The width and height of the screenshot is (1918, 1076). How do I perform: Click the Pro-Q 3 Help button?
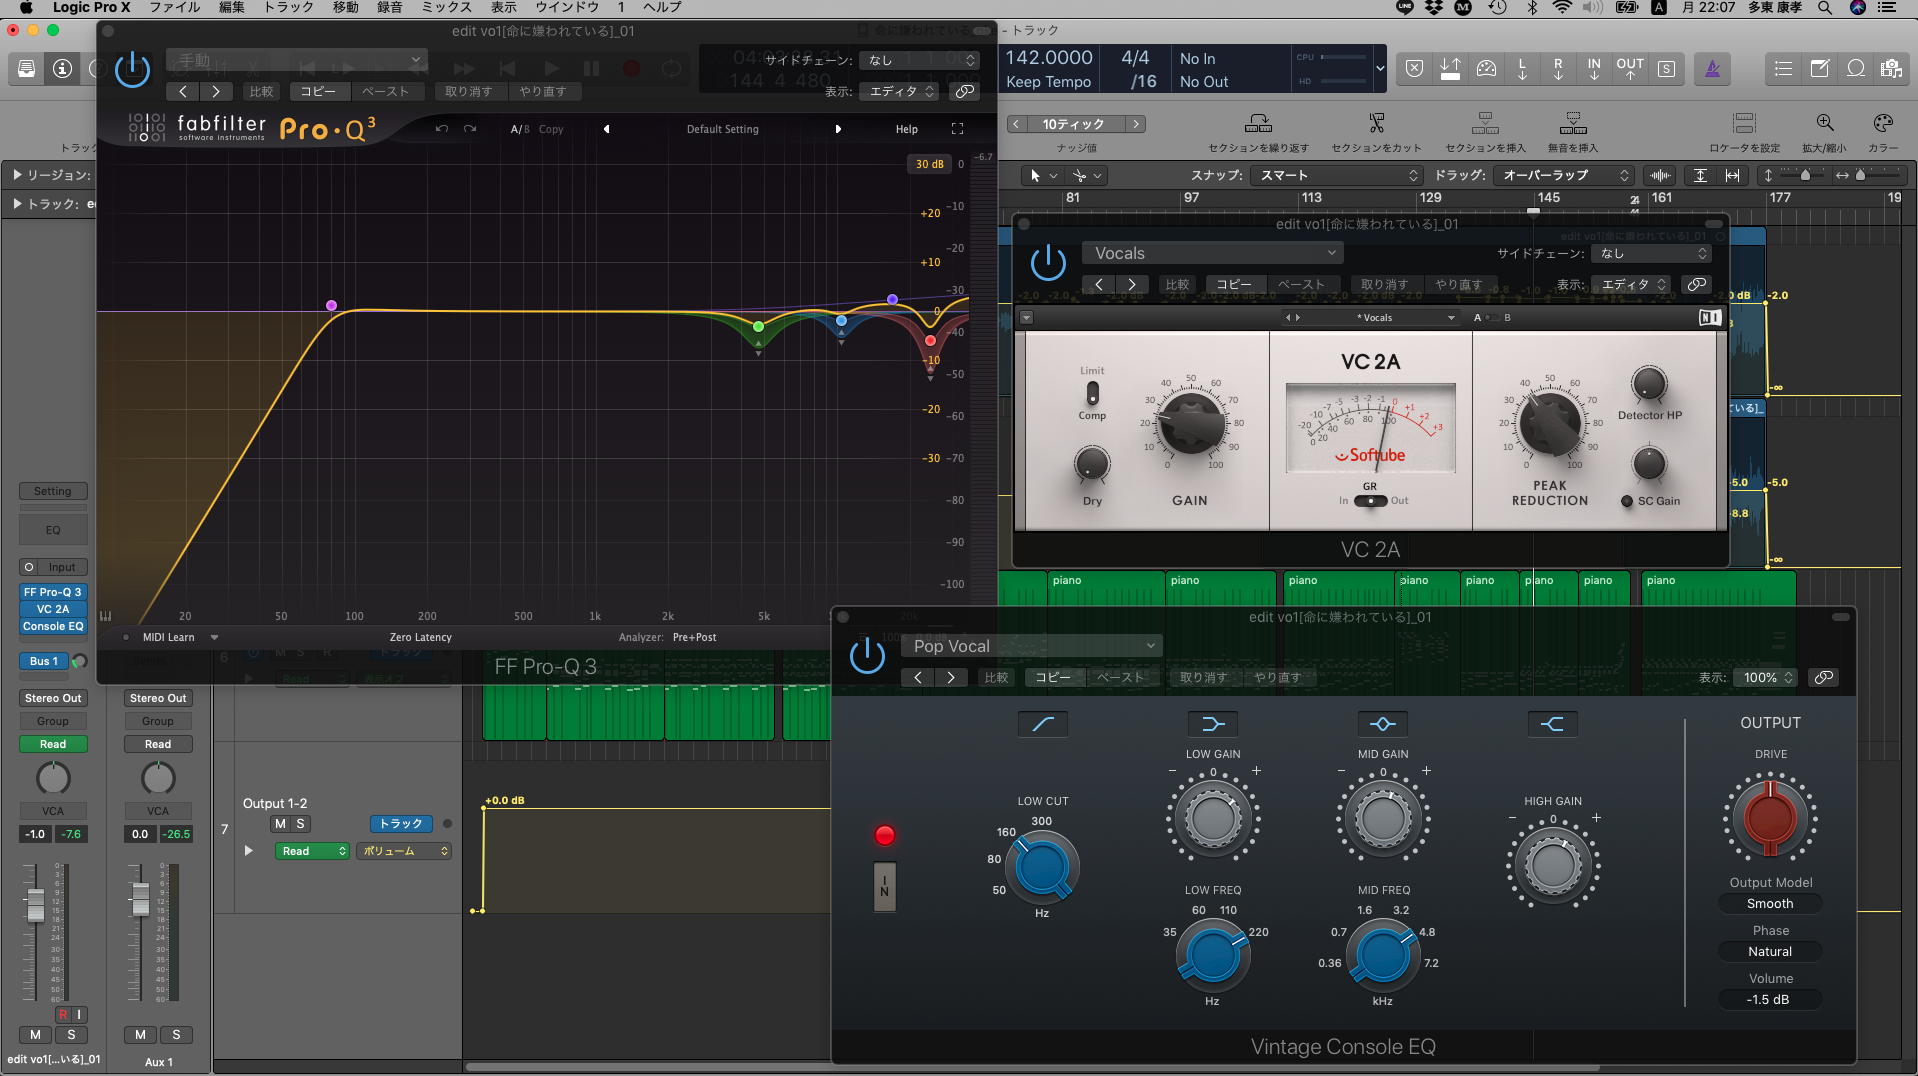906,129
